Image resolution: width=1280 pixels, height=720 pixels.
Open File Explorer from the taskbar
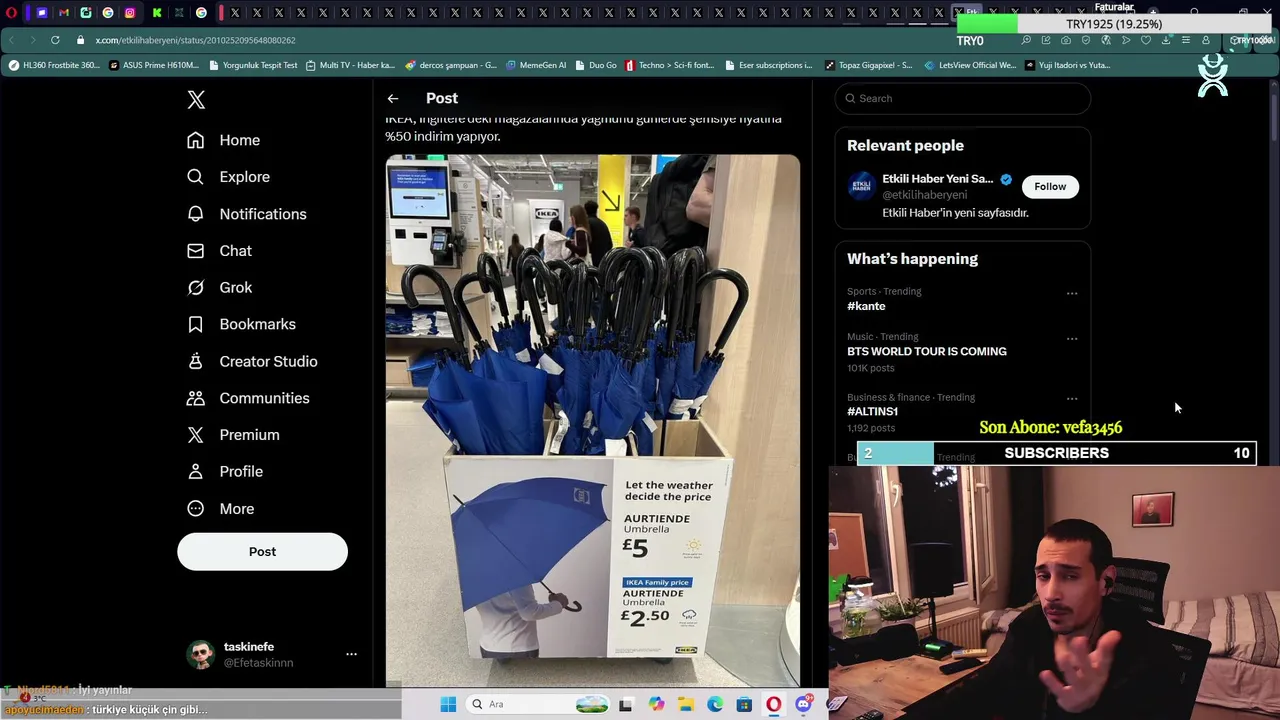[x=686, y=704]
